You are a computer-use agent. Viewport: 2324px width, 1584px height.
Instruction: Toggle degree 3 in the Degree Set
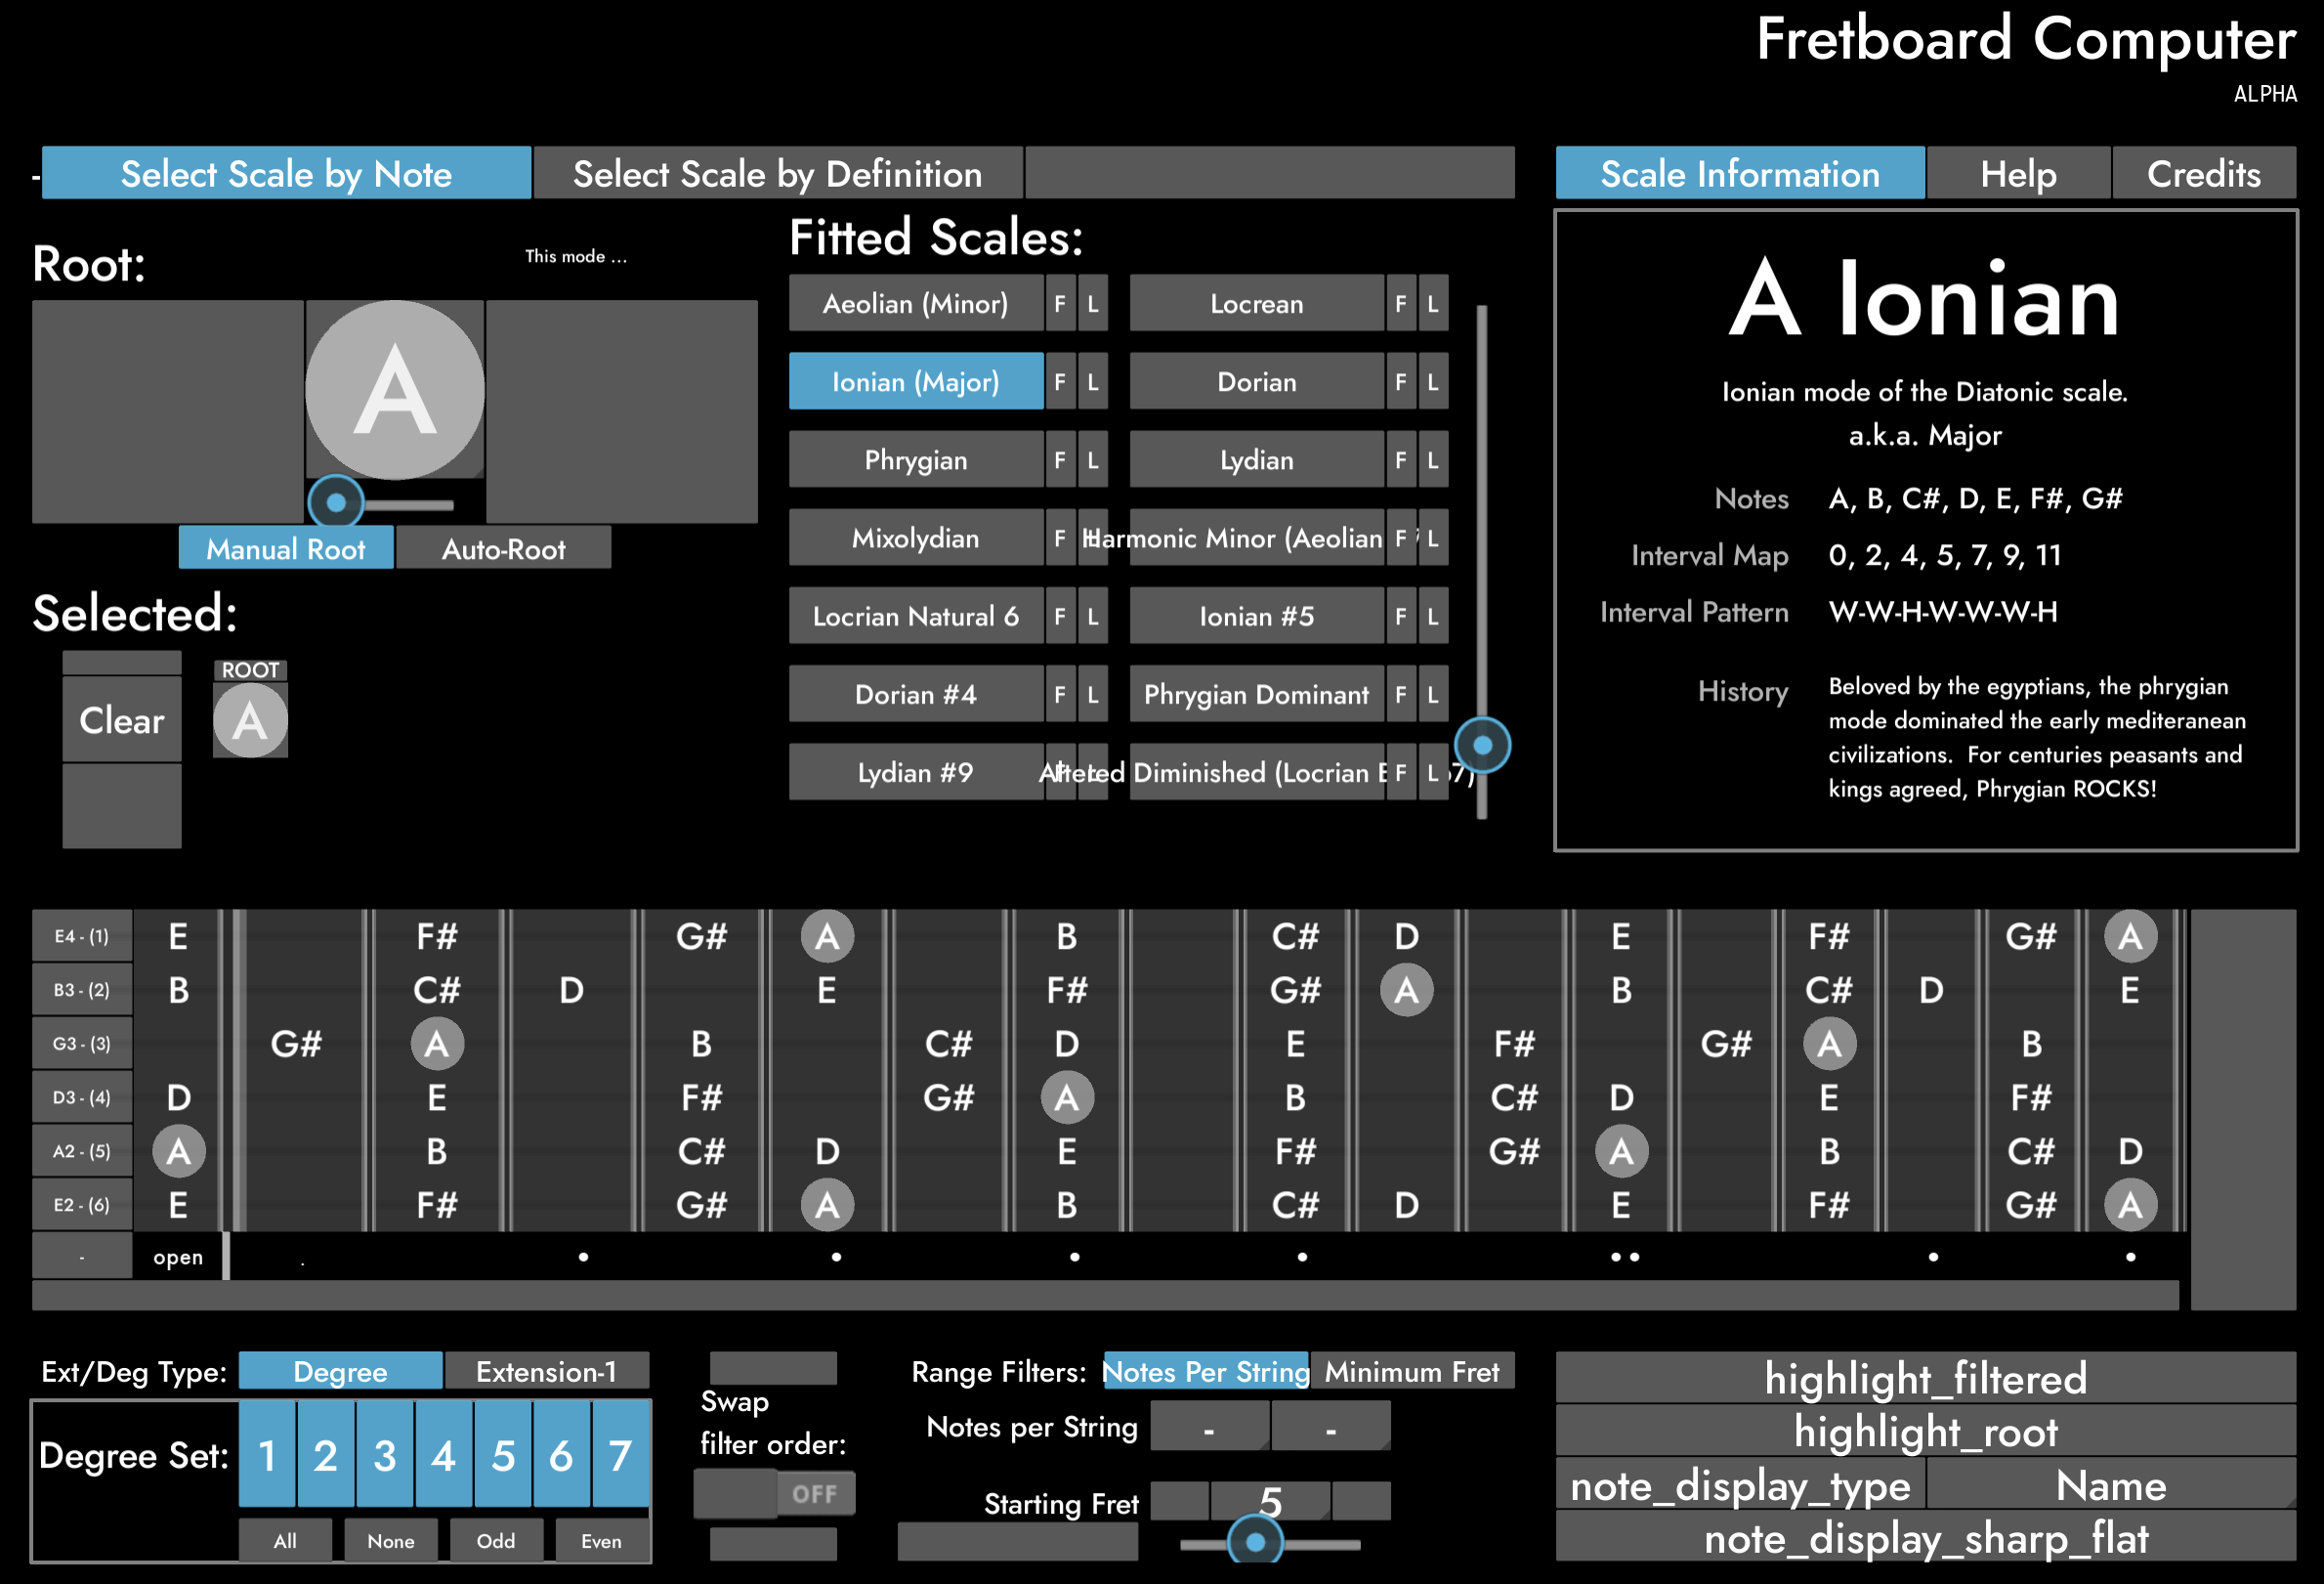pos(384,1455)
